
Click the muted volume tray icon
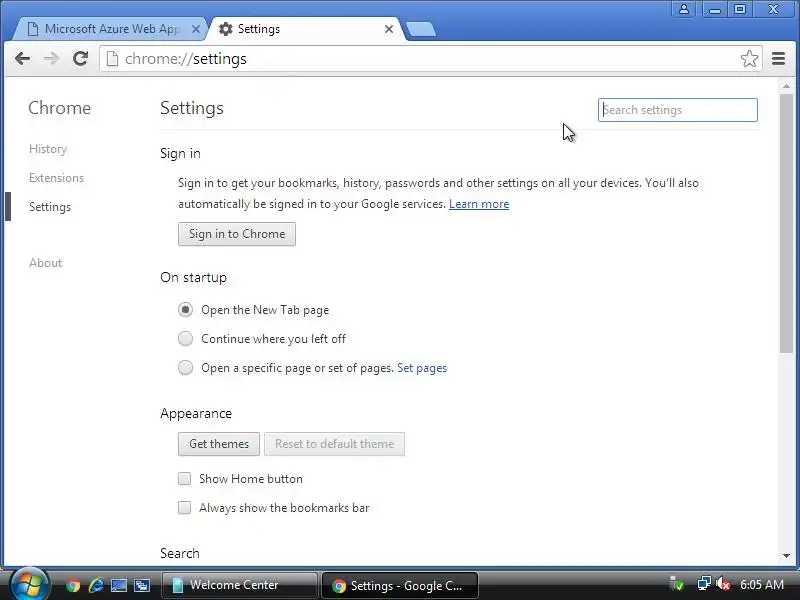click(722, 584)
